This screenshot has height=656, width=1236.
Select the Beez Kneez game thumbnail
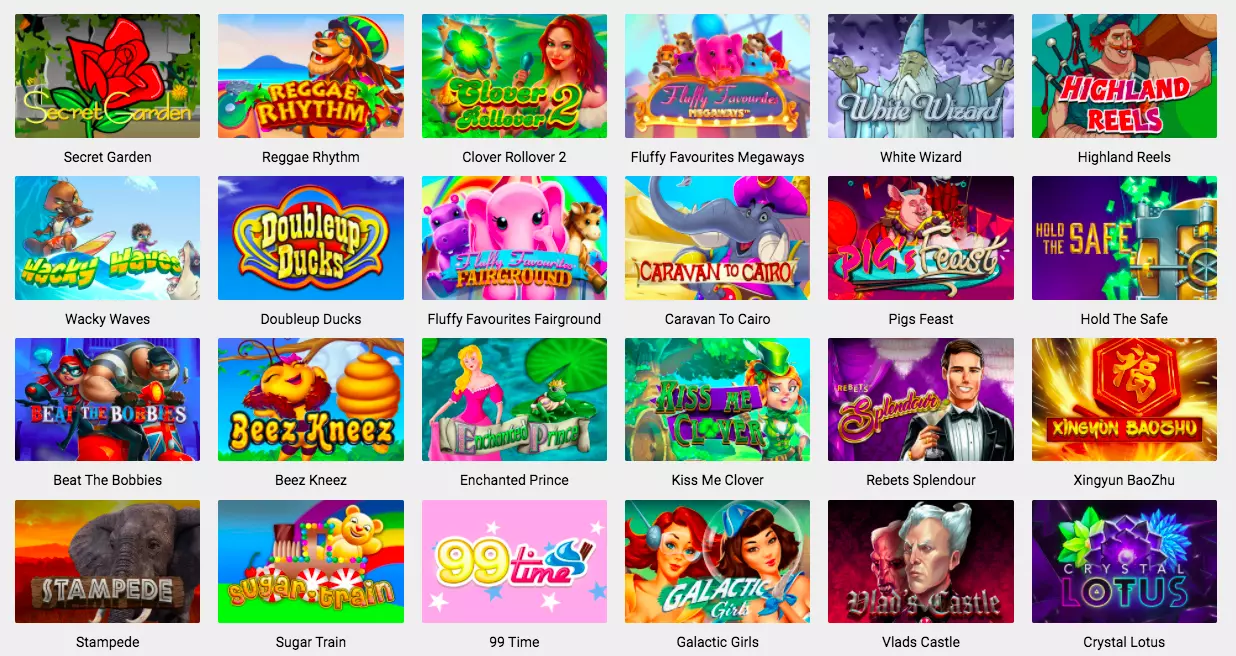click(x=311, y=399)
